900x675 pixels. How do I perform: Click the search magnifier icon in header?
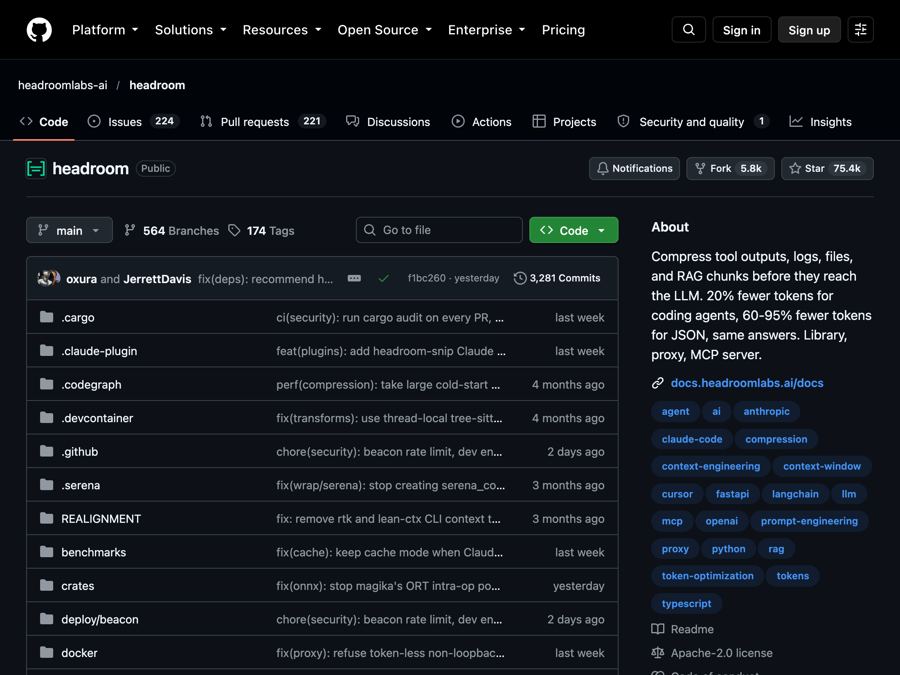[689, 30]
